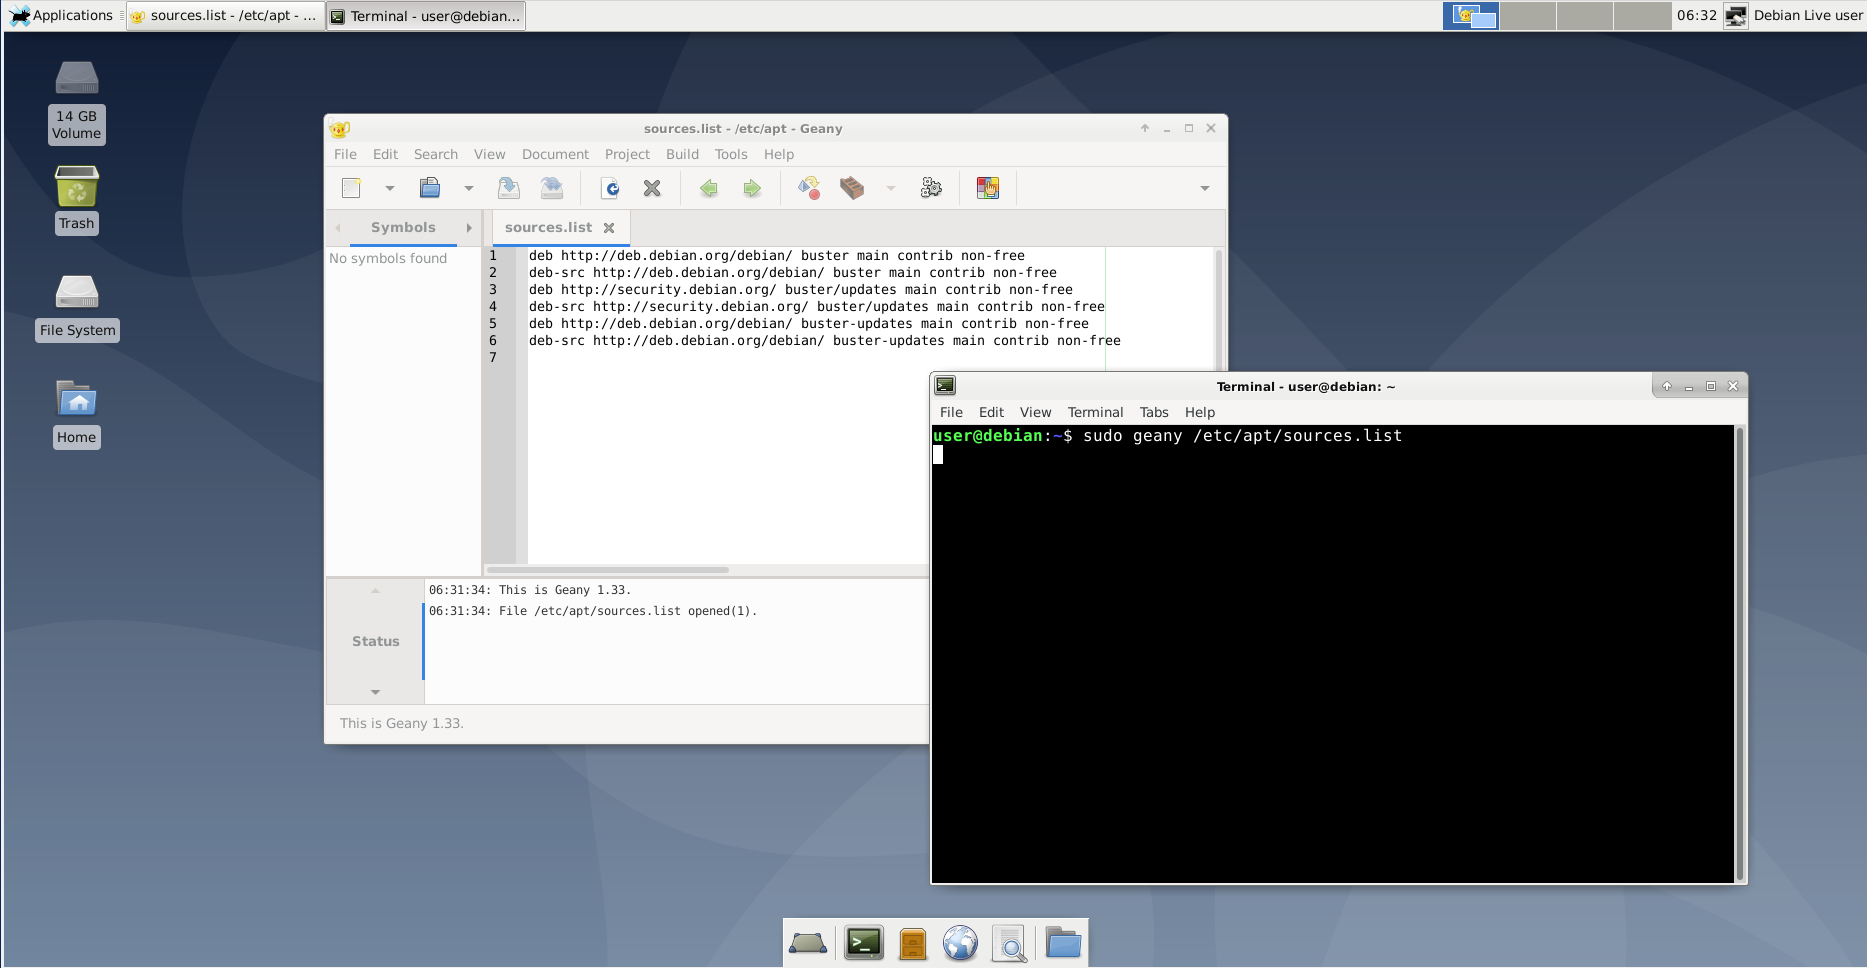Viewport: 1867px width, 968px height.
Task: Click the Geany vertical editor scrollbar
Action: (x=1219, y=311)
